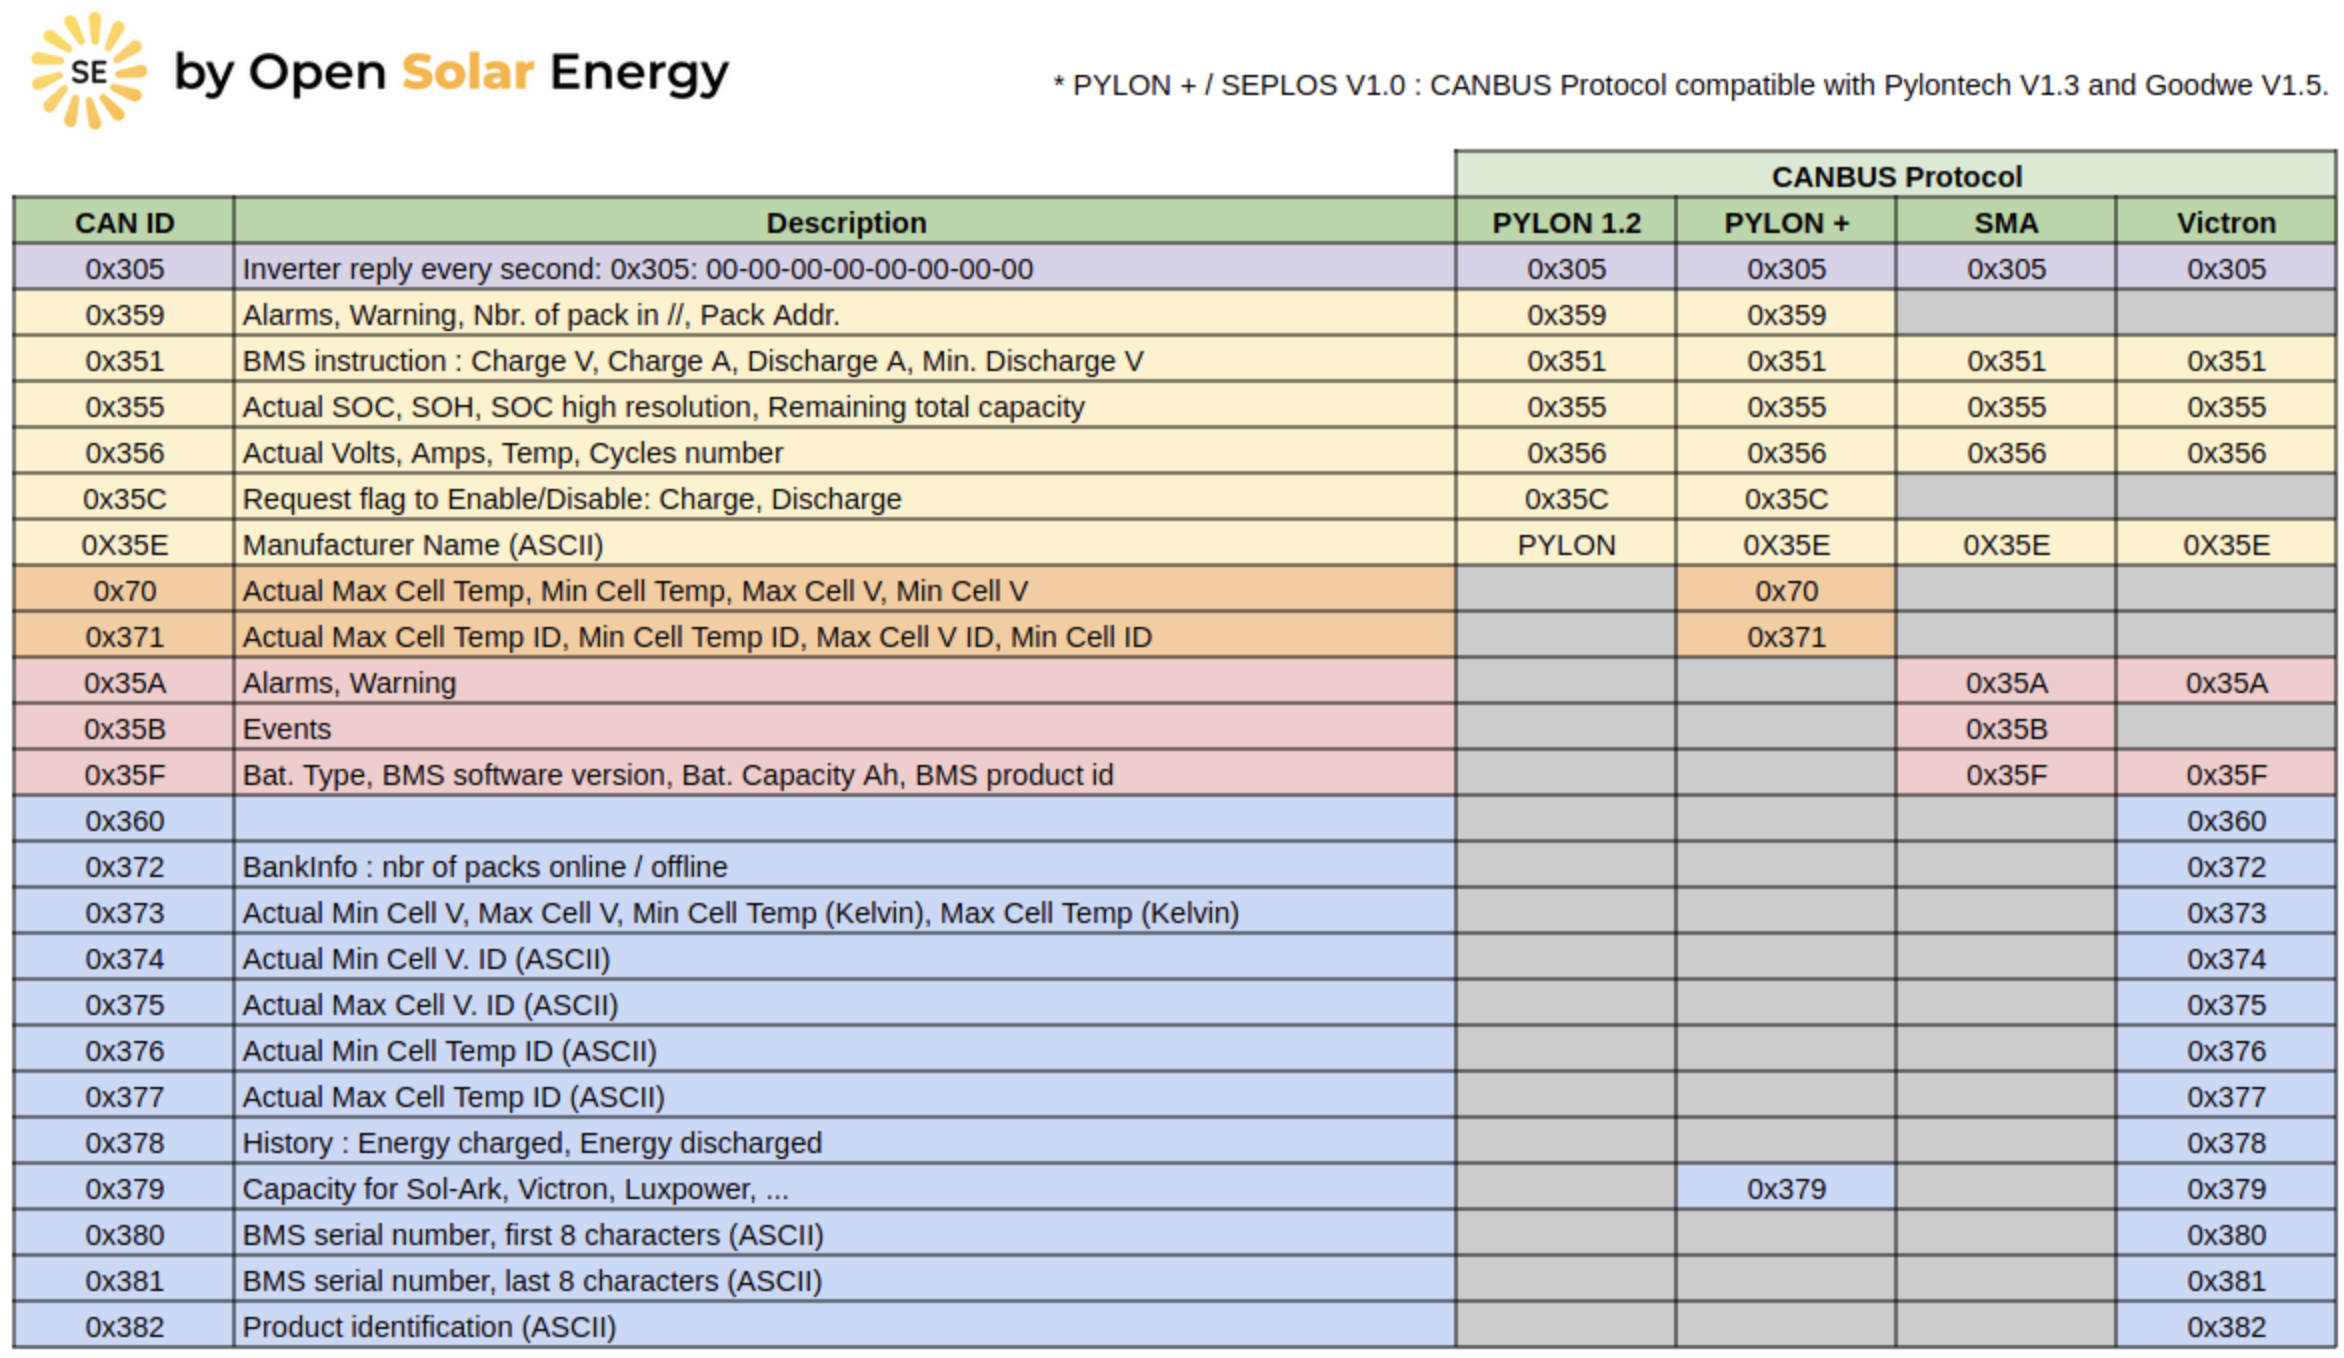Click 0x371 in the PYLON + column

(1786, 636)
